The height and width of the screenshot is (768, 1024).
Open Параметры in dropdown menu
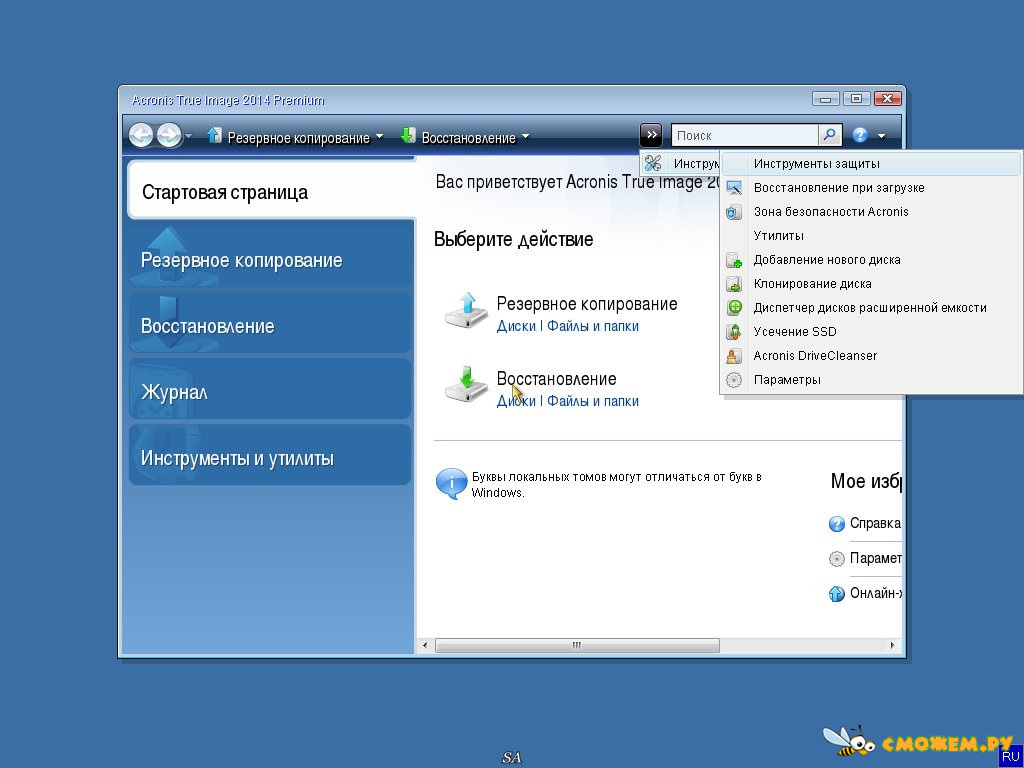(x=871, y=380)
